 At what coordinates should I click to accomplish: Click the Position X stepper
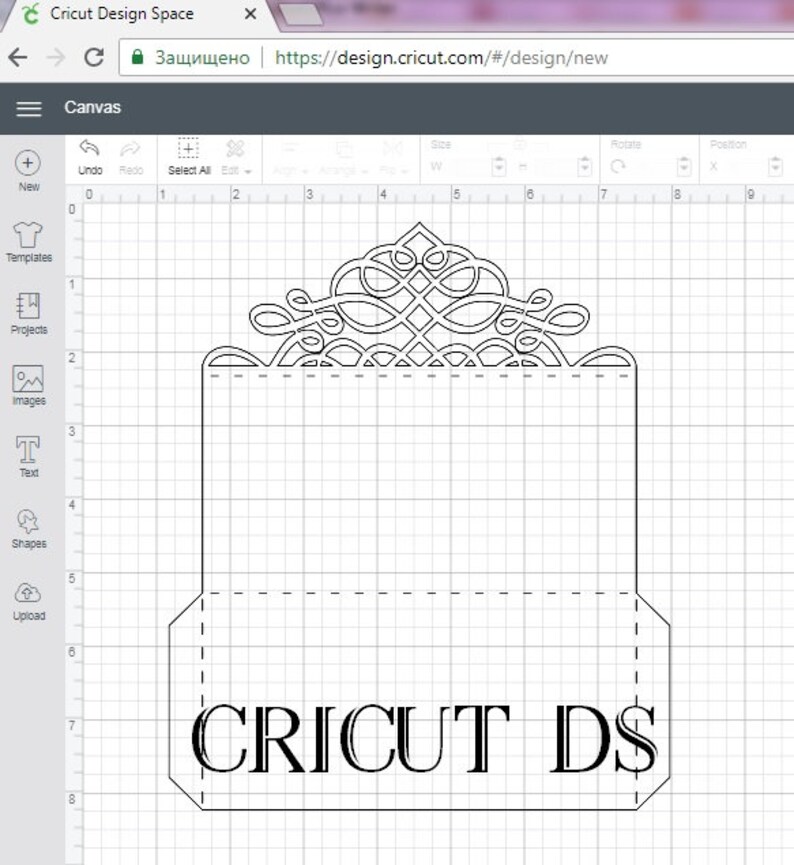point(775,165)
